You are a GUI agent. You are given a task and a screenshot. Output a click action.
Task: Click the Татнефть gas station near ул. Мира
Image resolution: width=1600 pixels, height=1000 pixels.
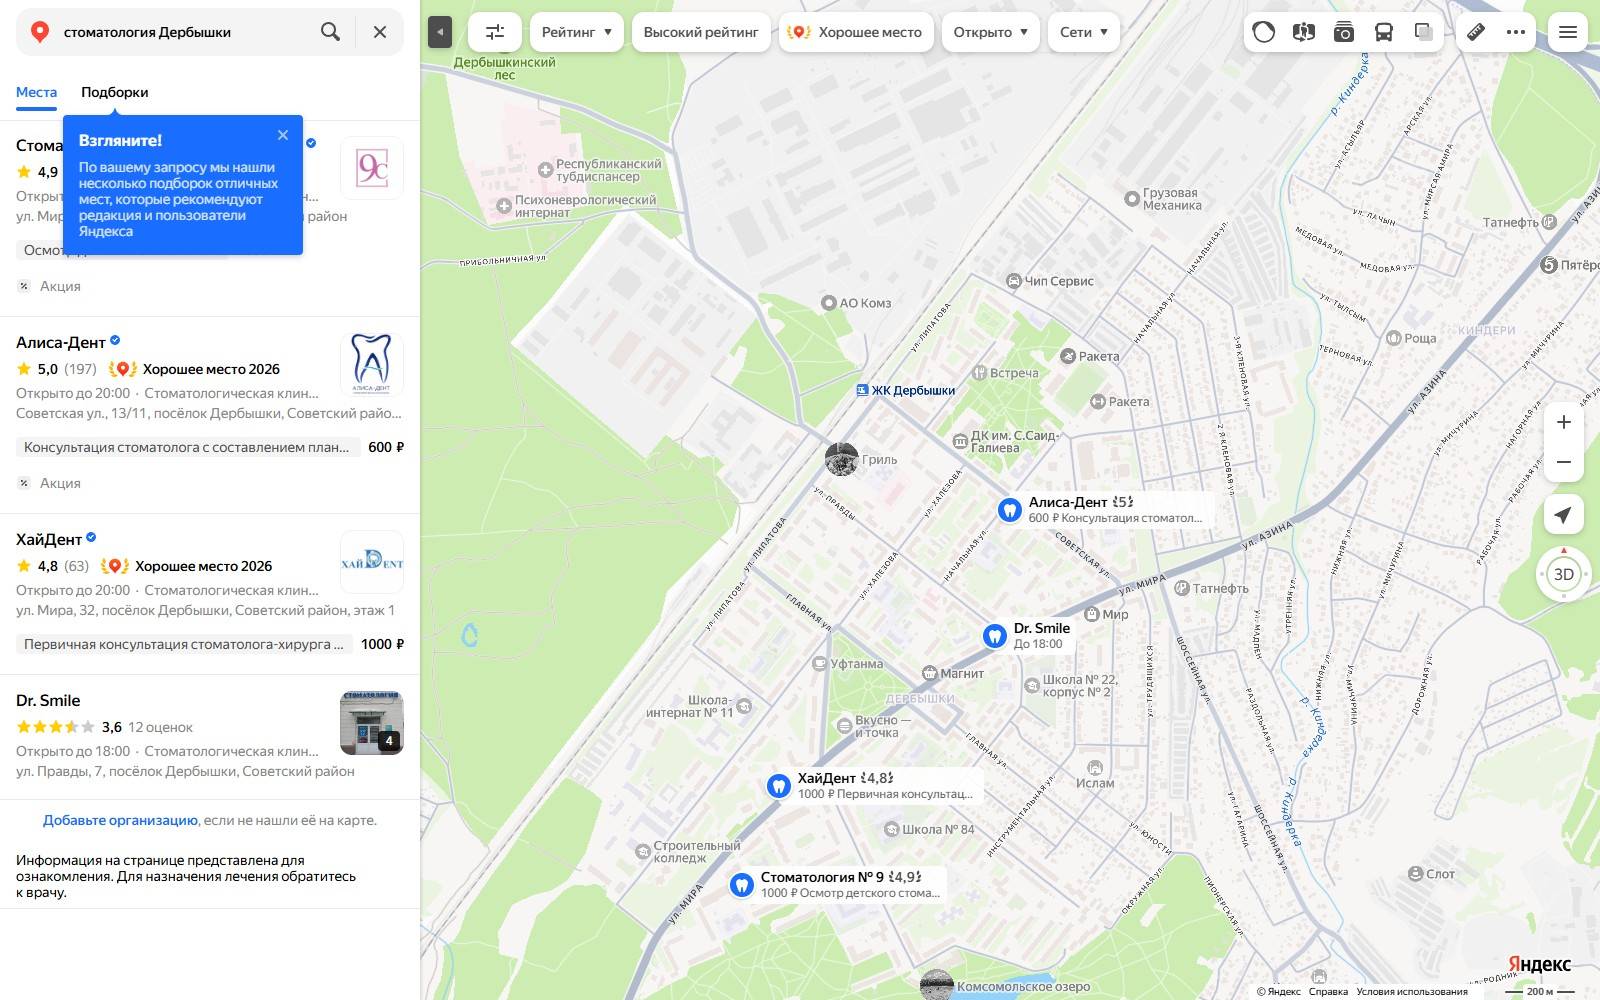[x=1181, y=588]
